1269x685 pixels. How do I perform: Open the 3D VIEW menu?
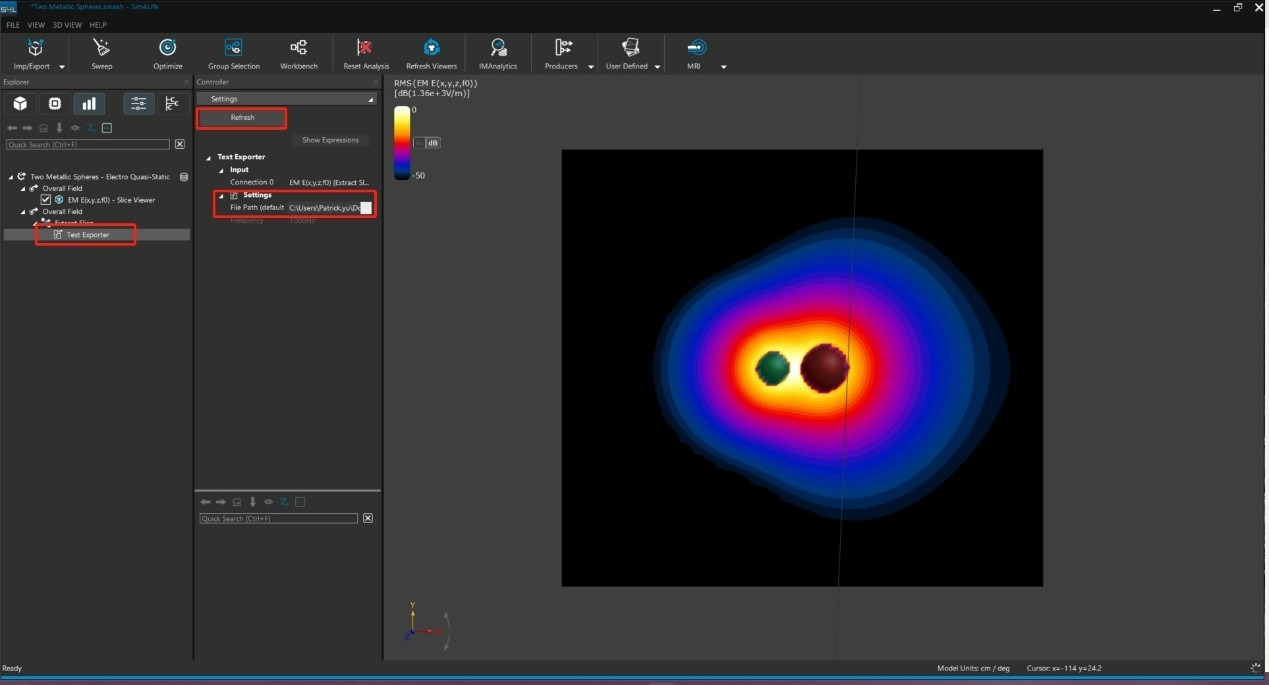pyautogui.click(x=66, y=25)
